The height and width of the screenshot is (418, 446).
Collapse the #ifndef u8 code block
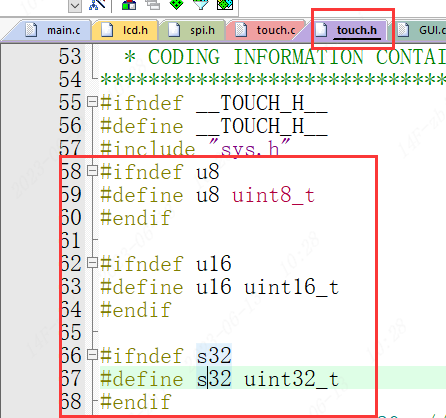tap(92, 171)
